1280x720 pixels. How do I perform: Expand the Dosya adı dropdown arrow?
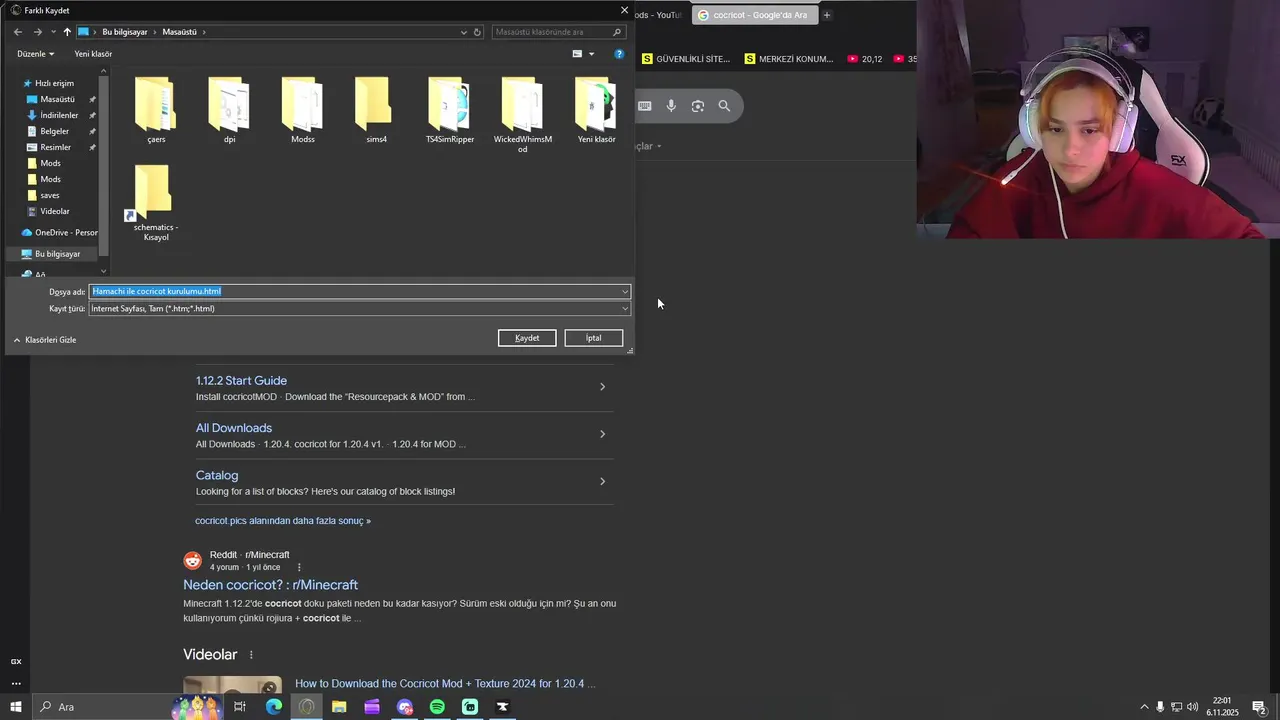(625, 292)
